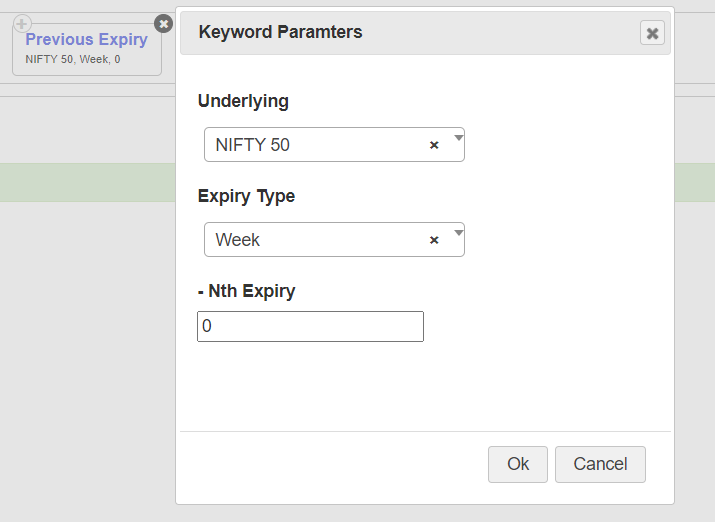715x522 pixels.
Task: Clear the NIFTY 50 underlying selection
Action: point(434,145)
